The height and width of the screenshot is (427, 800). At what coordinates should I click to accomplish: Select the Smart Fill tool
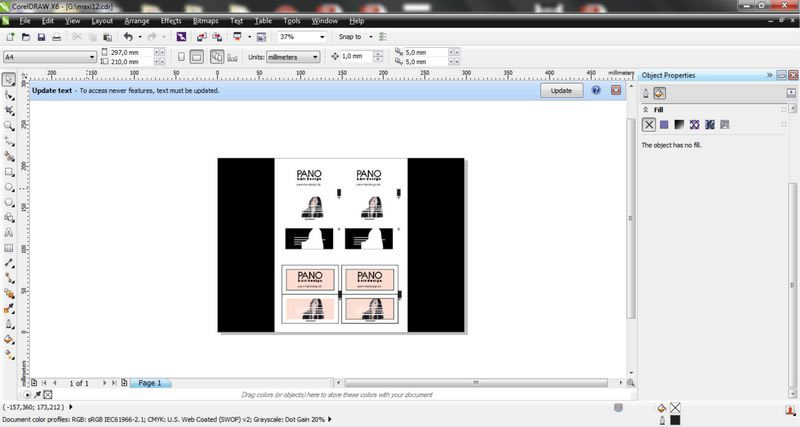9,157
